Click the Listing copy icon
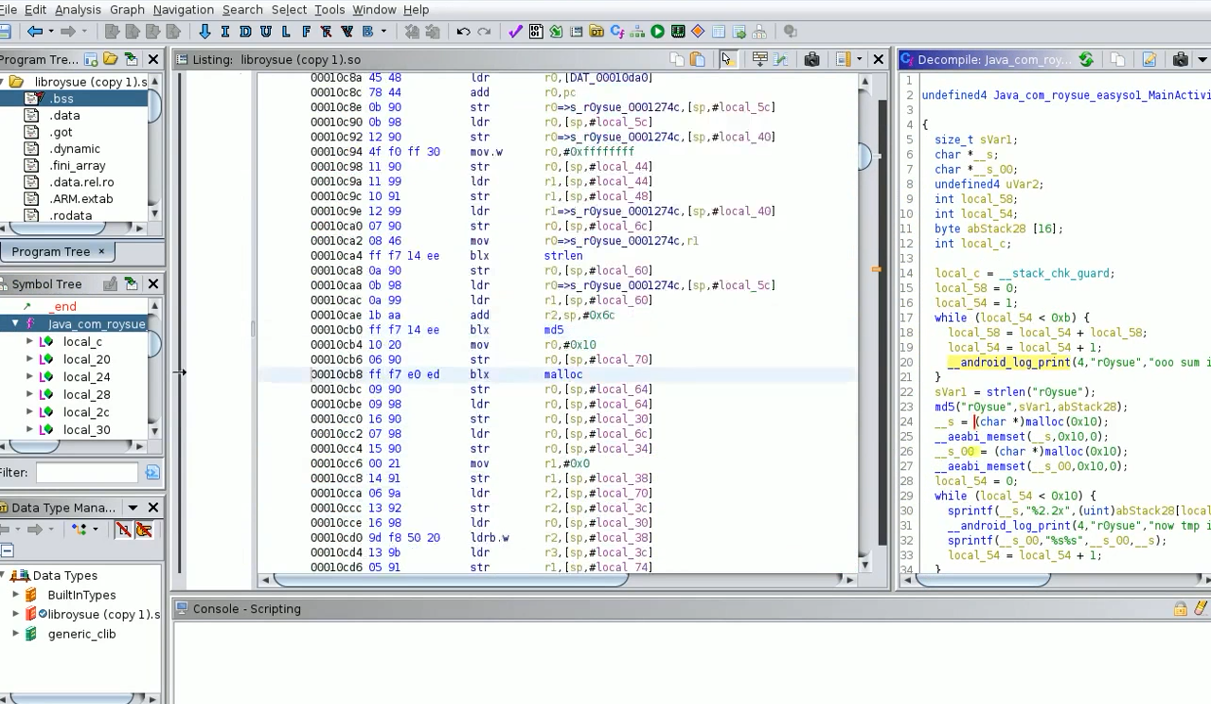1211x704 pixels. [x=677, y=60]
